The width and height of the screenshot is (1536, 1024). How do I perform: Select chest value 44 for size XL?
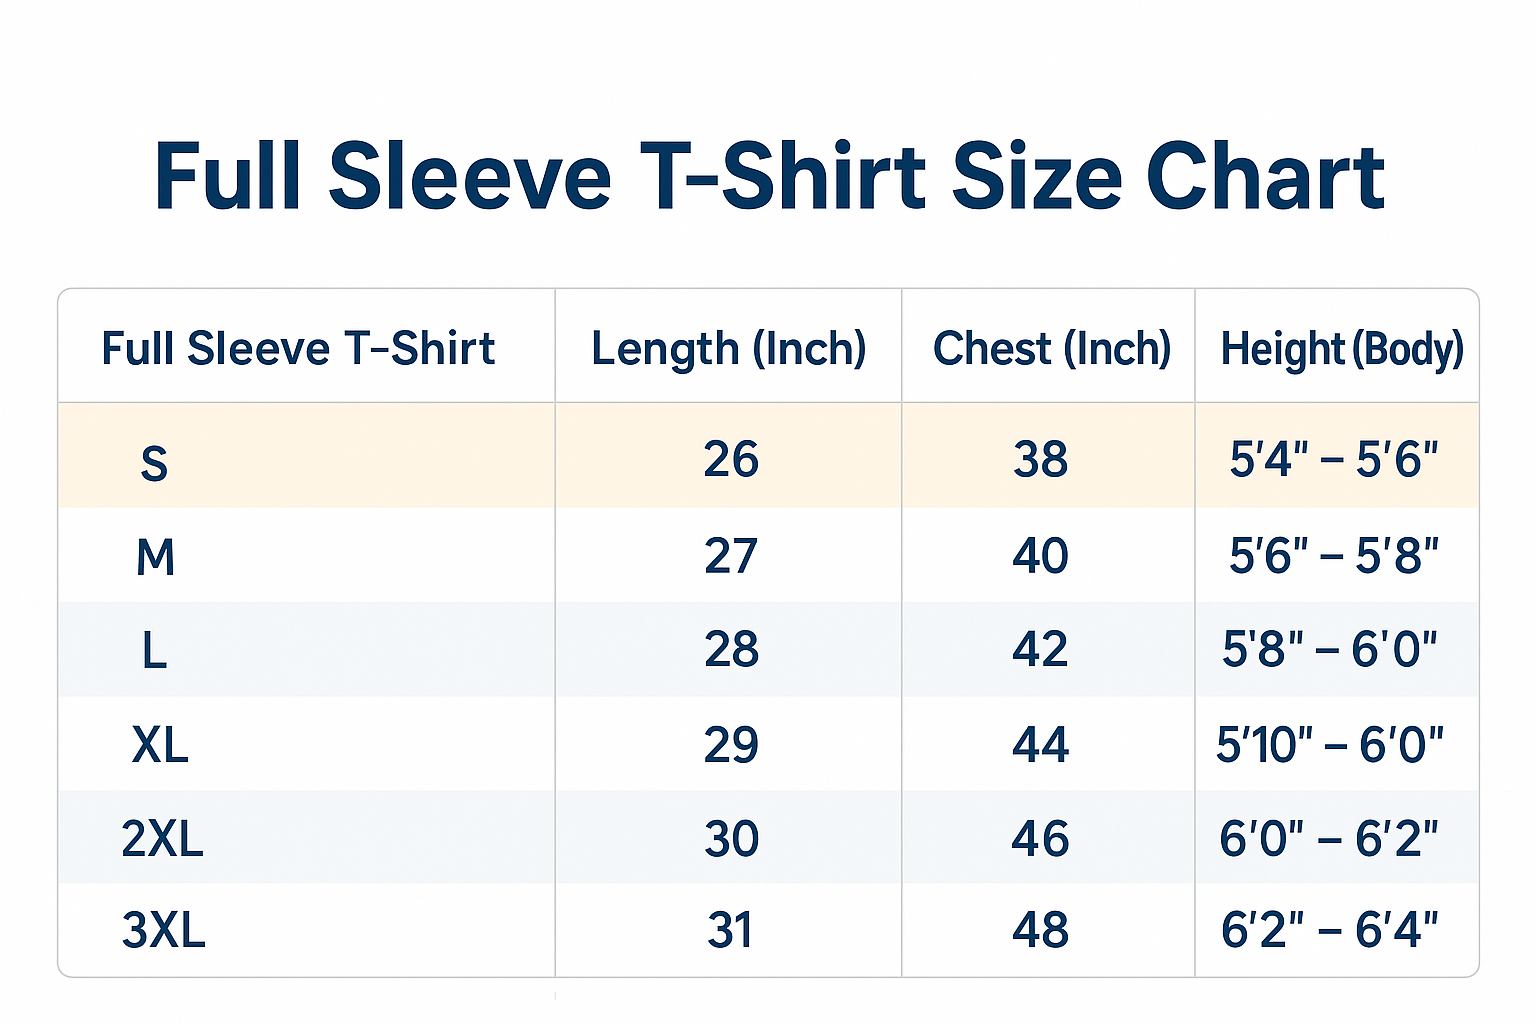coord(1040,745)
